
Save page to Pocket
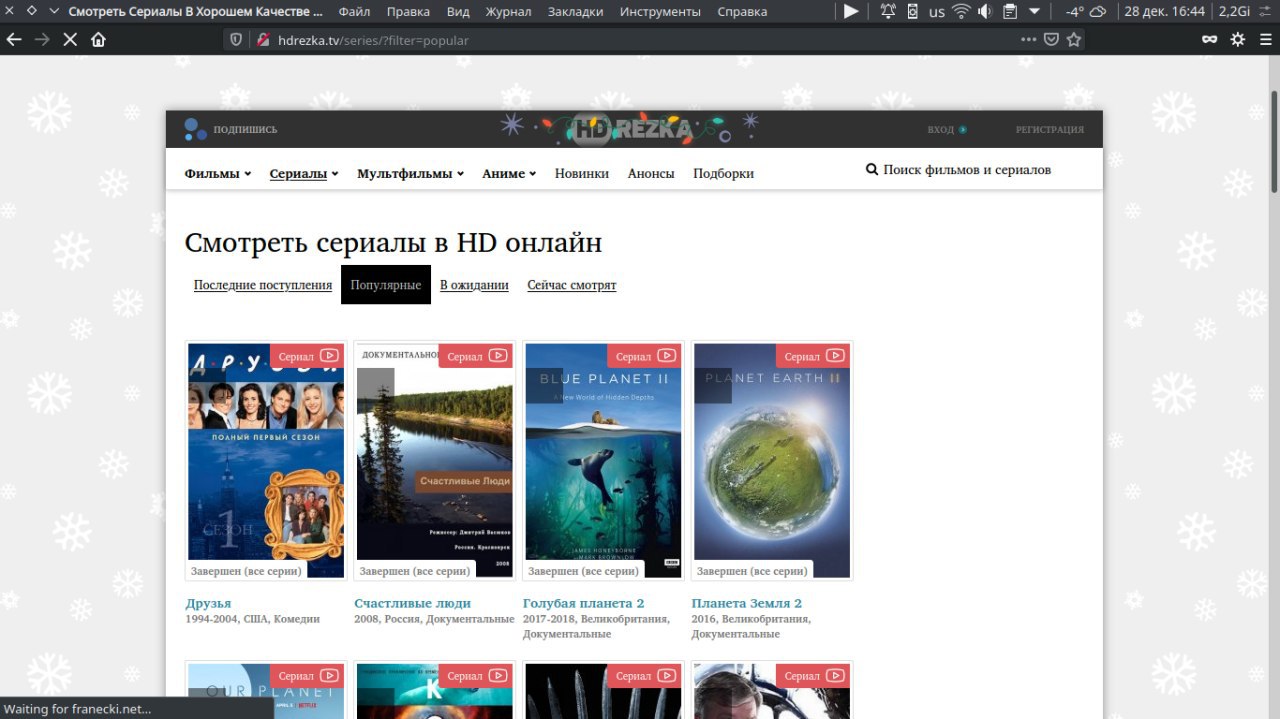1052,40
